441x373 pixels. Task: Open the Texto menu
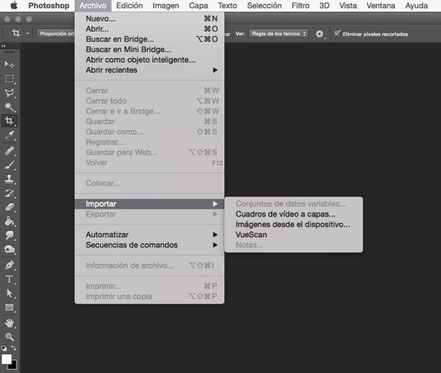[x=227, y=6]
